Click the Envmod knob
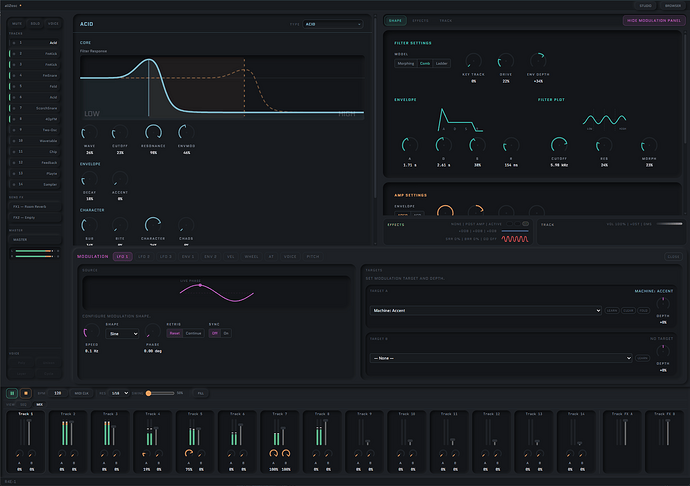The height and width of the screenshot is (486, 690). pyautogui.click(x=186, y=133)
